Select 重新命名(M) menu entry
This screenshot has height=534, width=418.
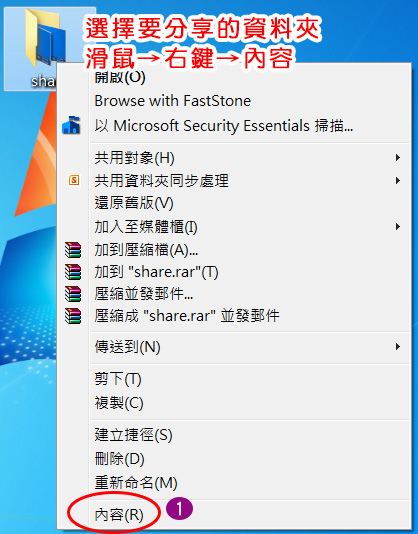point(136,483)
